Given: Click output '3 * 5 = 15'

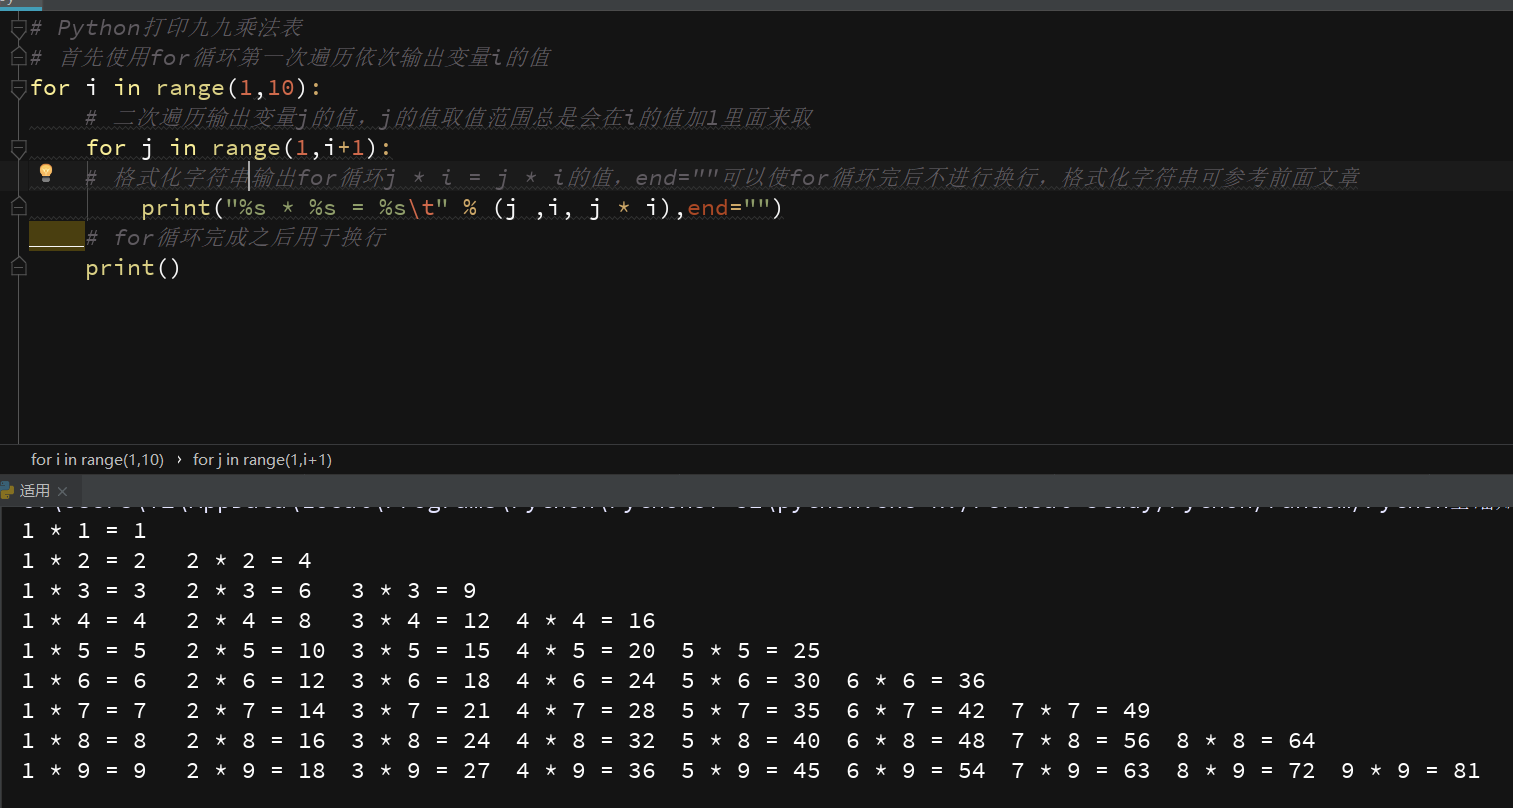Looking at the screenshot, I should [x=421, y=651].
